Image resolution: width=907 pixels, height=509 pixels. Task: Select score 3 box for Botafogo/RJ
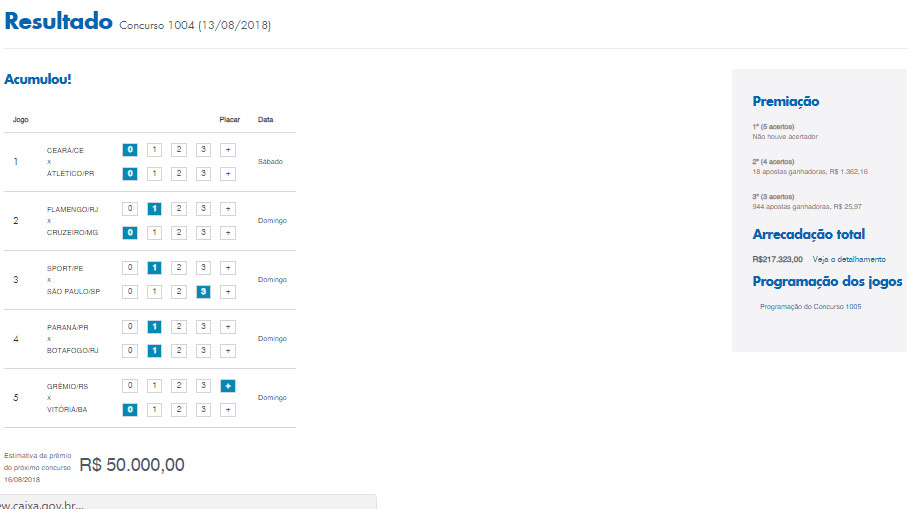click(x=203, y=351)
